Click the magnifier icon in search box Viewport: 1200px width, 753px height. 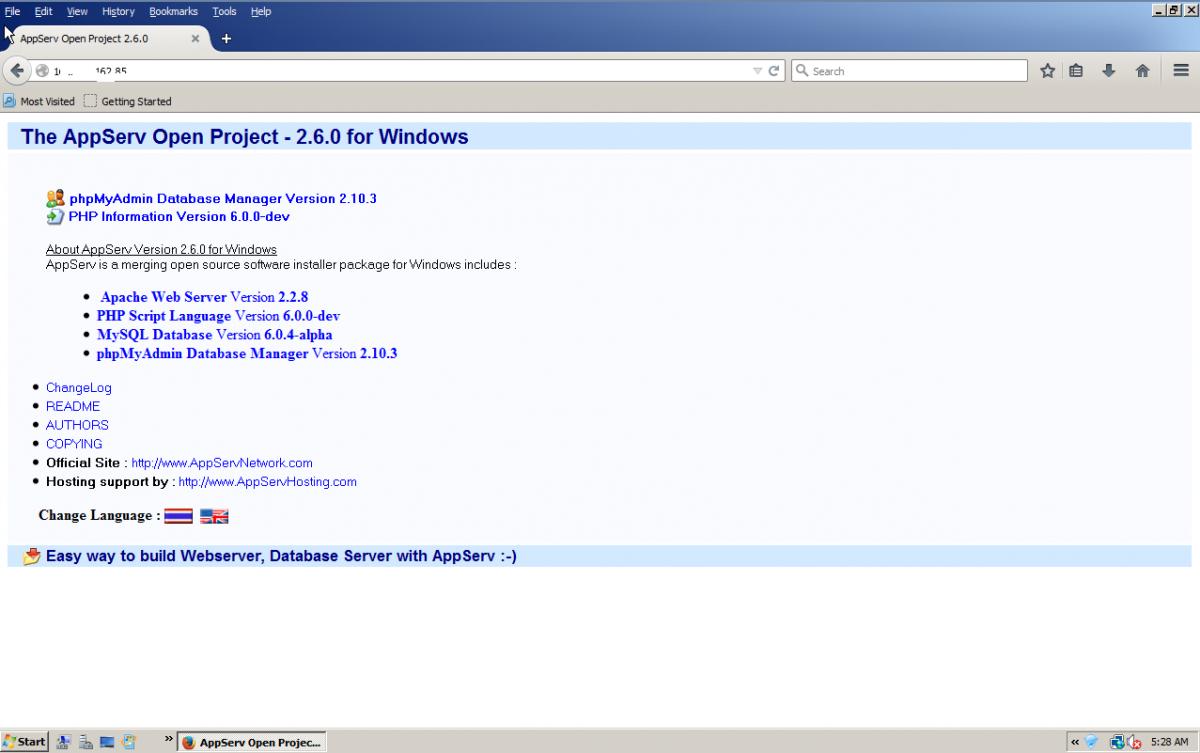pos(802,71)
